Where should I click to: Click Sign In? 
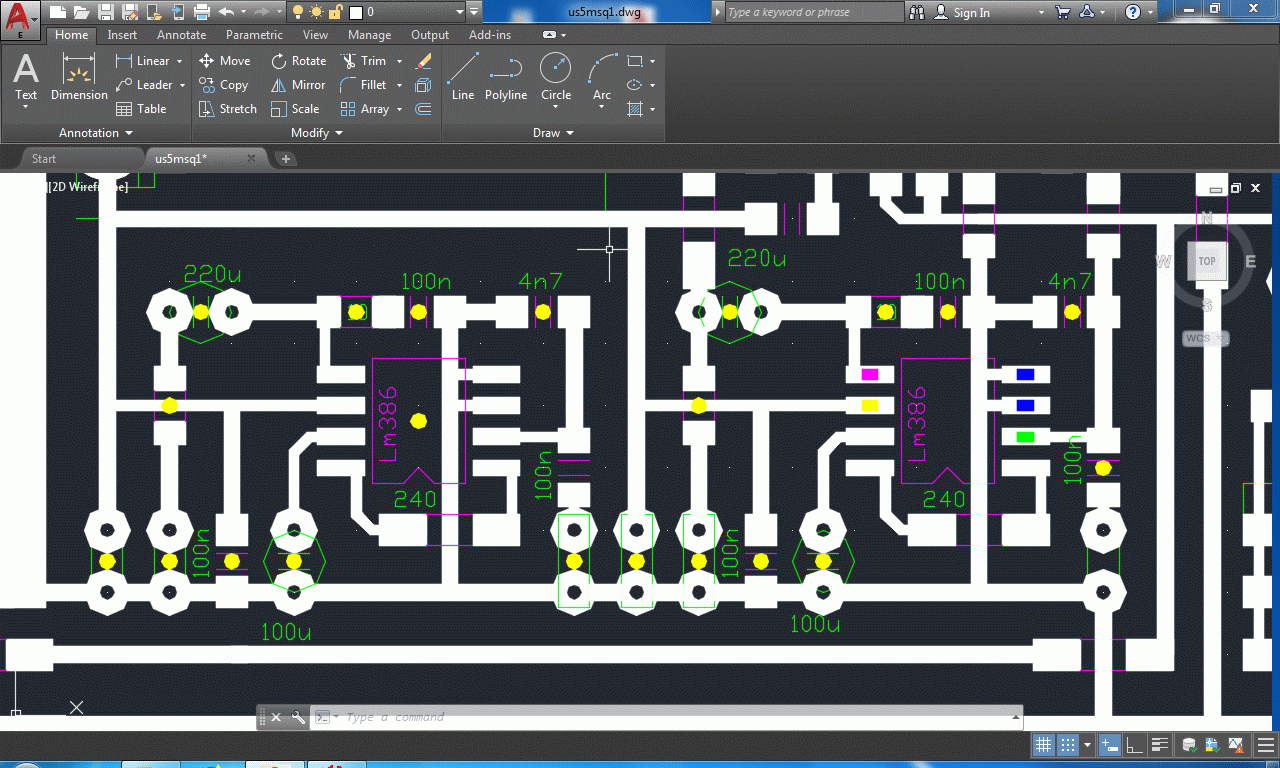(x=971, y=12)
